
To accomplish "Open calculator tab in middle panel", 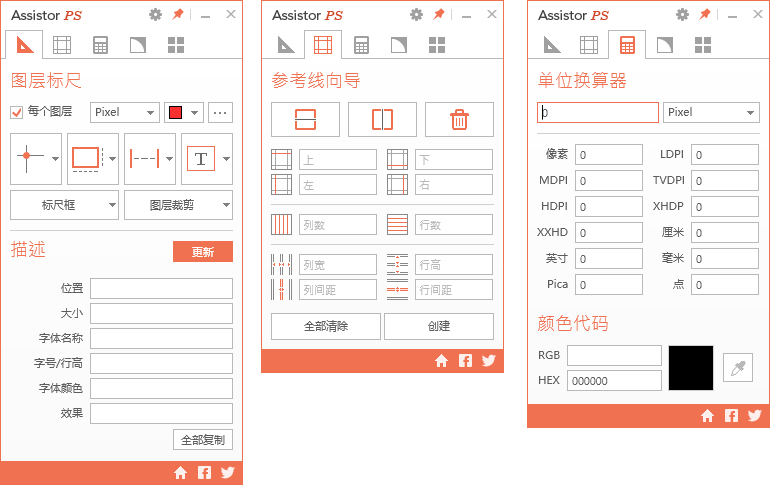I will (361, 45).
